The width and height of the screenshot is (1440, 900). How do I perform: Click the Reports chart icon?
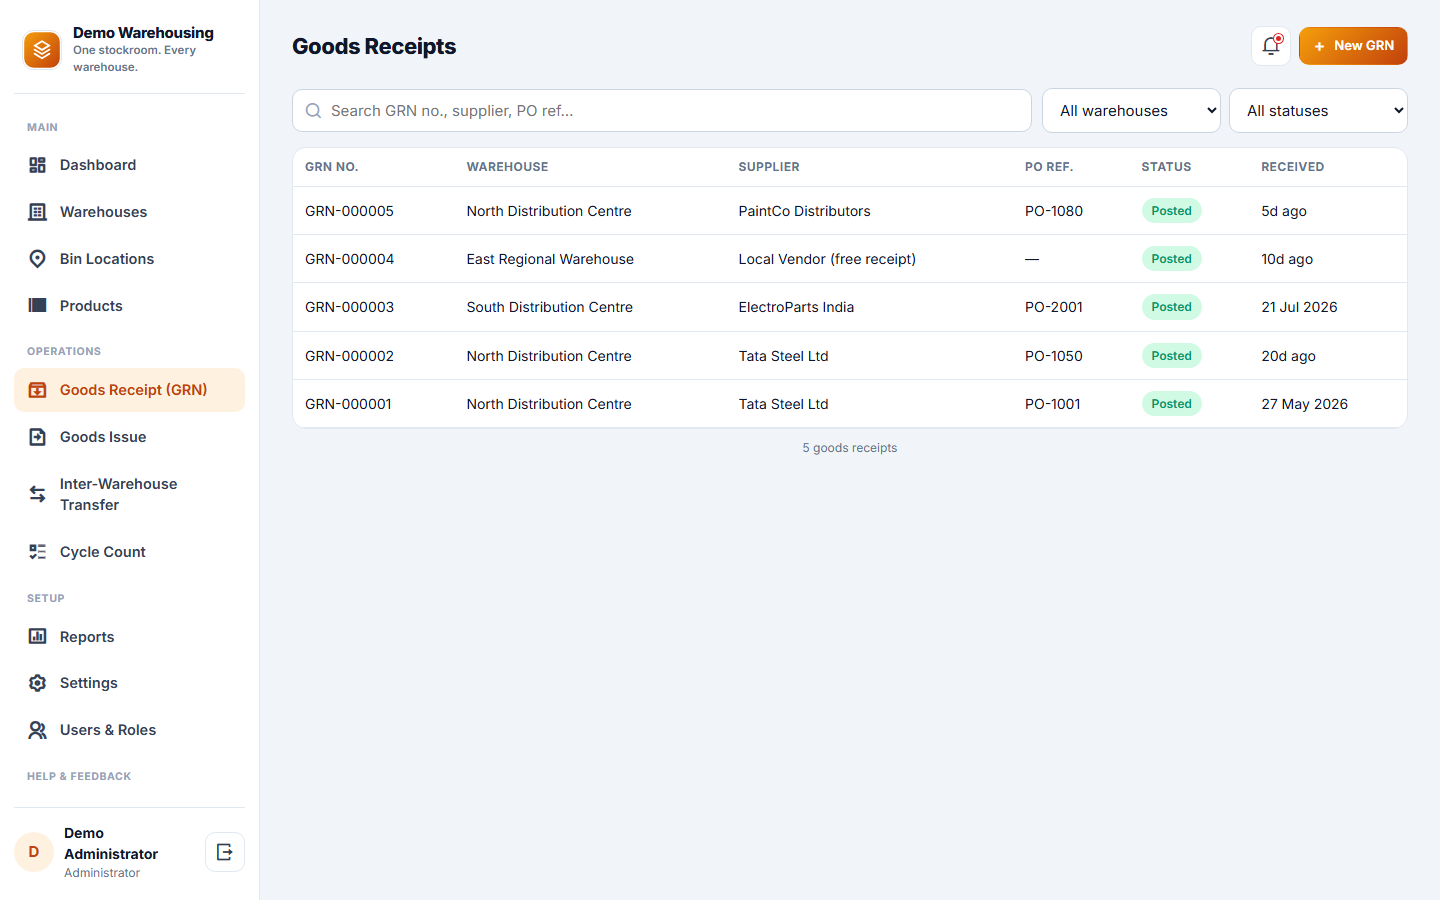click(38, 637)
